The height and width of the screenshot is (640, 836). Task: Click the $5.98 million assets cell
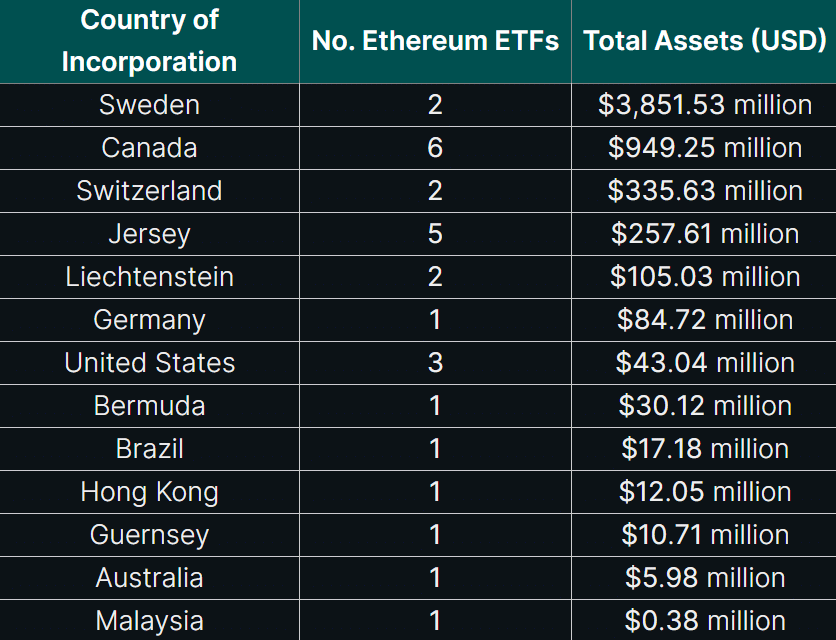pyautogui.click(x=705, y=578)
